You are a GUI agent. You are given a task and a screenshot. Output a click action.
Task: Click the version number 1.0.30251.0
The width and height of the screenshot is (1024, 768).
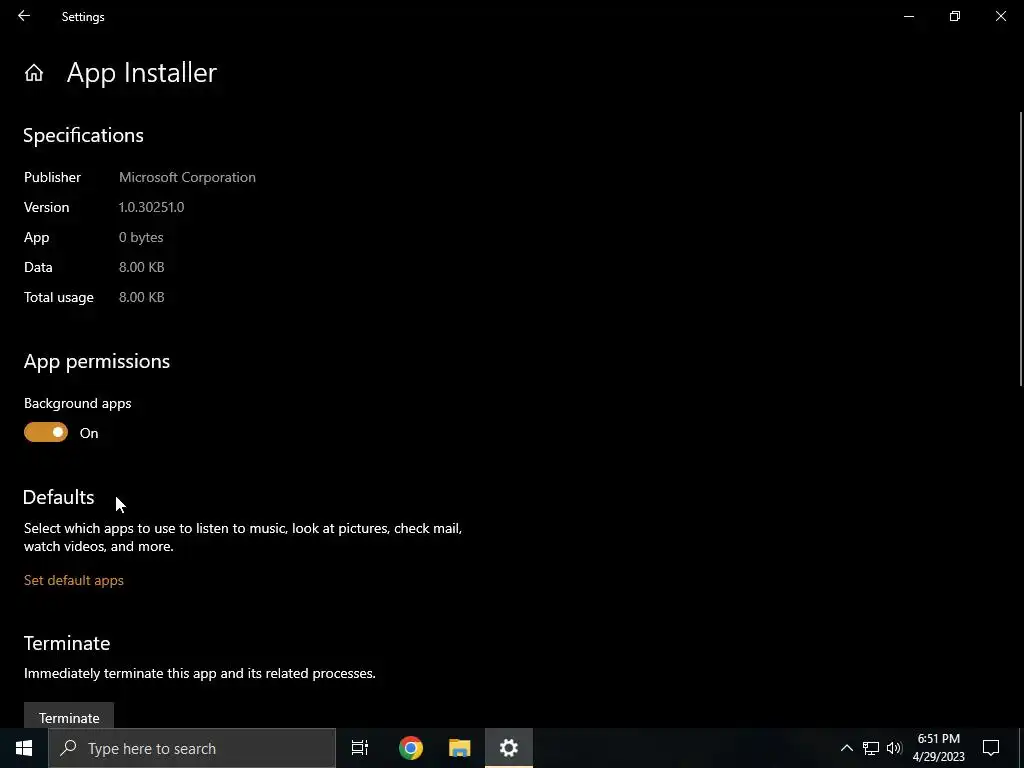point(152,207)
